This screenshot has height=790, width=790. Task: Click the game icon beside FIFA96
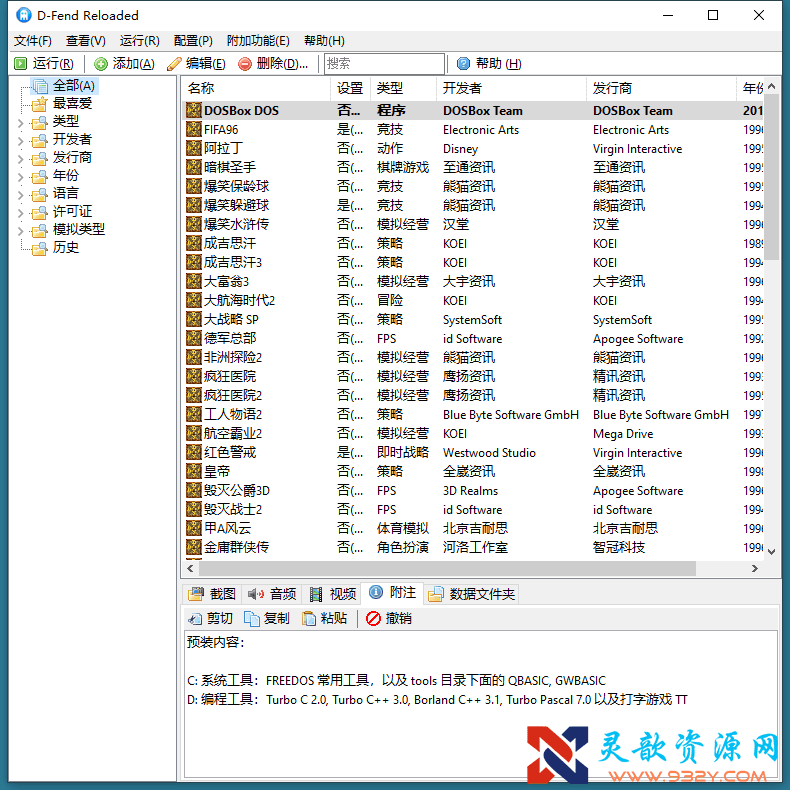point(194,129)
